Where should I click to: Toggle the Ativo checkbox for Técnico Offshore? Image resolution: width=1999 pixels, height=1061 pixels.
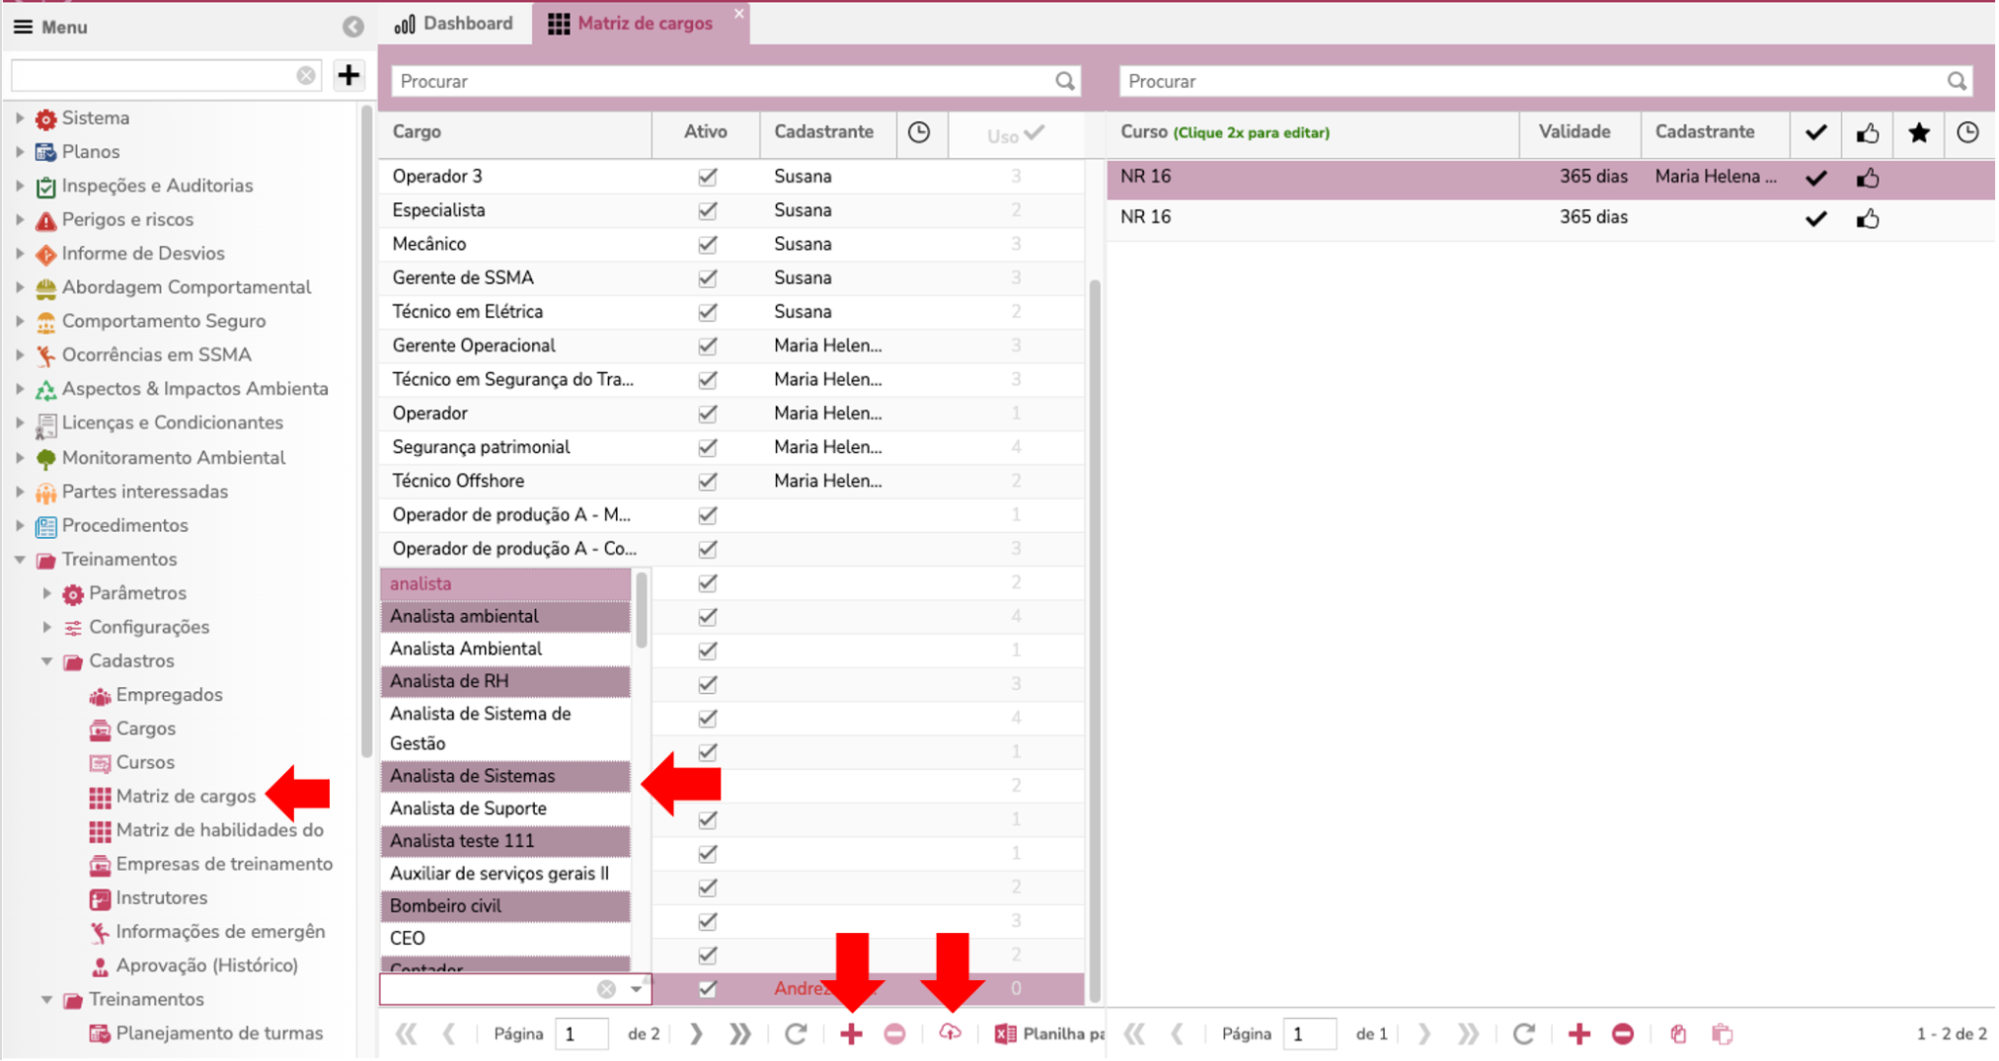[x=707, y=481]
